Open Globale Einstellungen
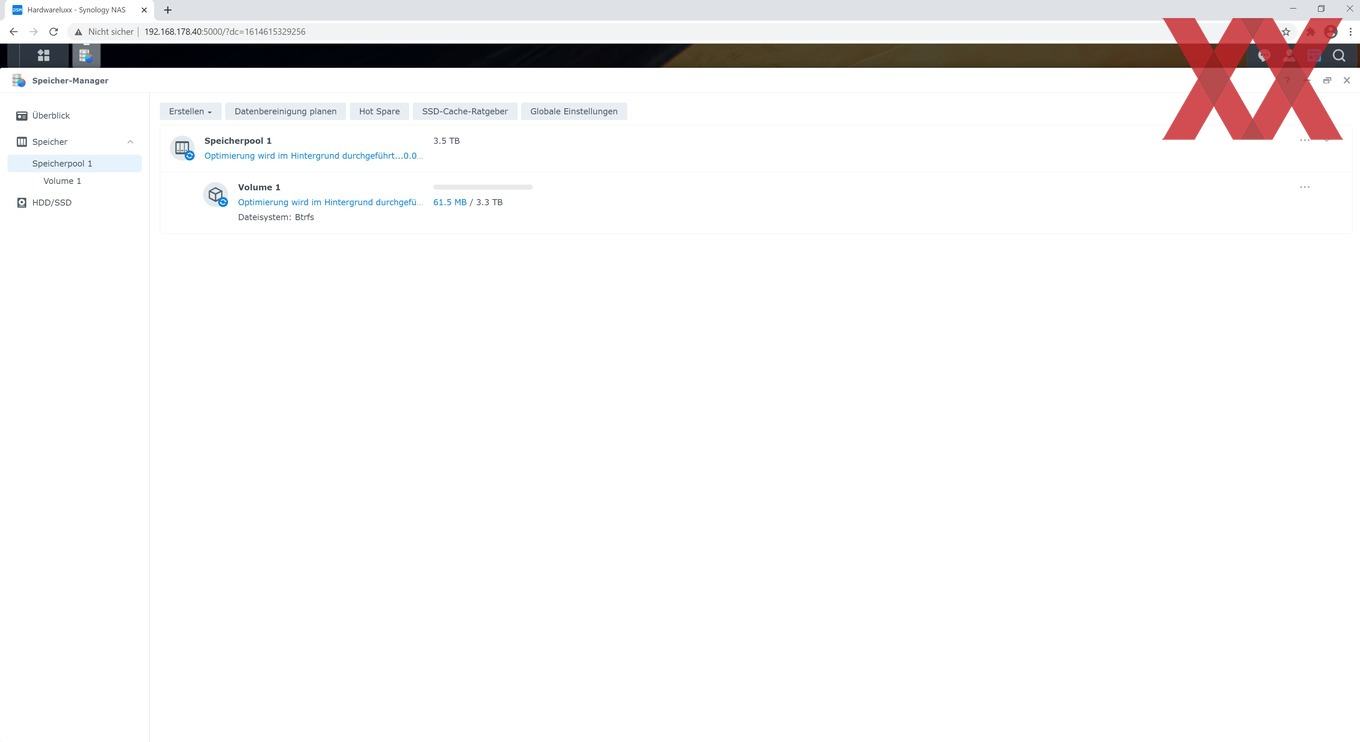 [574, 111]
